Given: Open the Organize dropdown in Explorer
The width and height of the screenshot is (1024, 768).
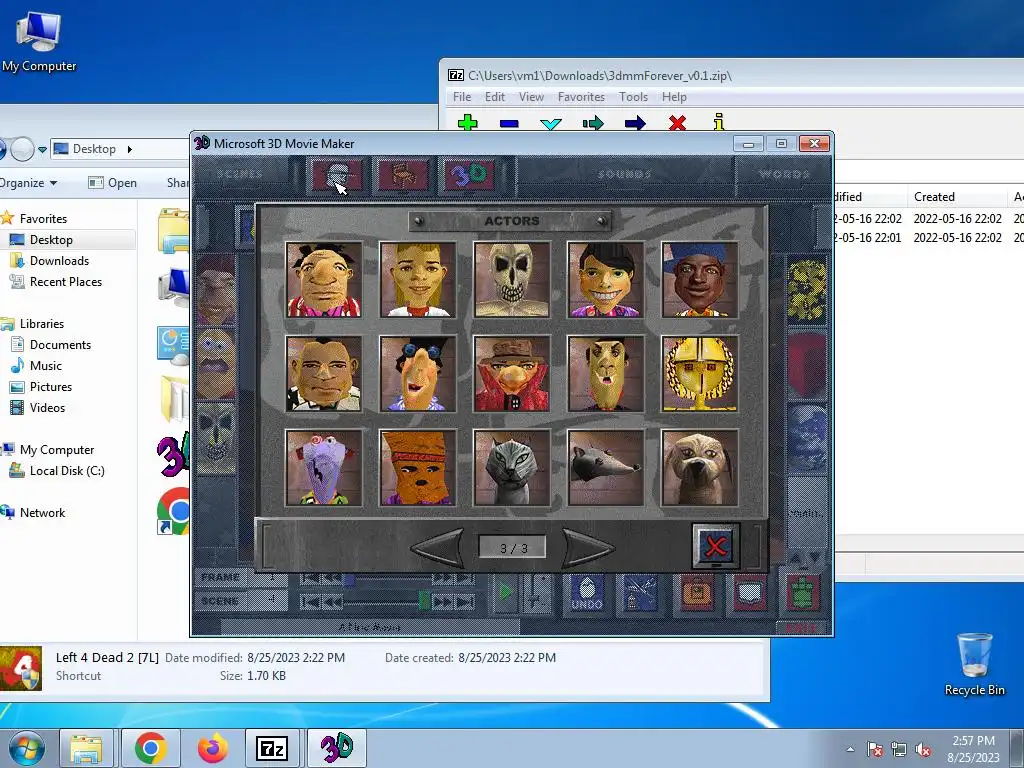Looking at the screenshot, I should tap(29, 183).
